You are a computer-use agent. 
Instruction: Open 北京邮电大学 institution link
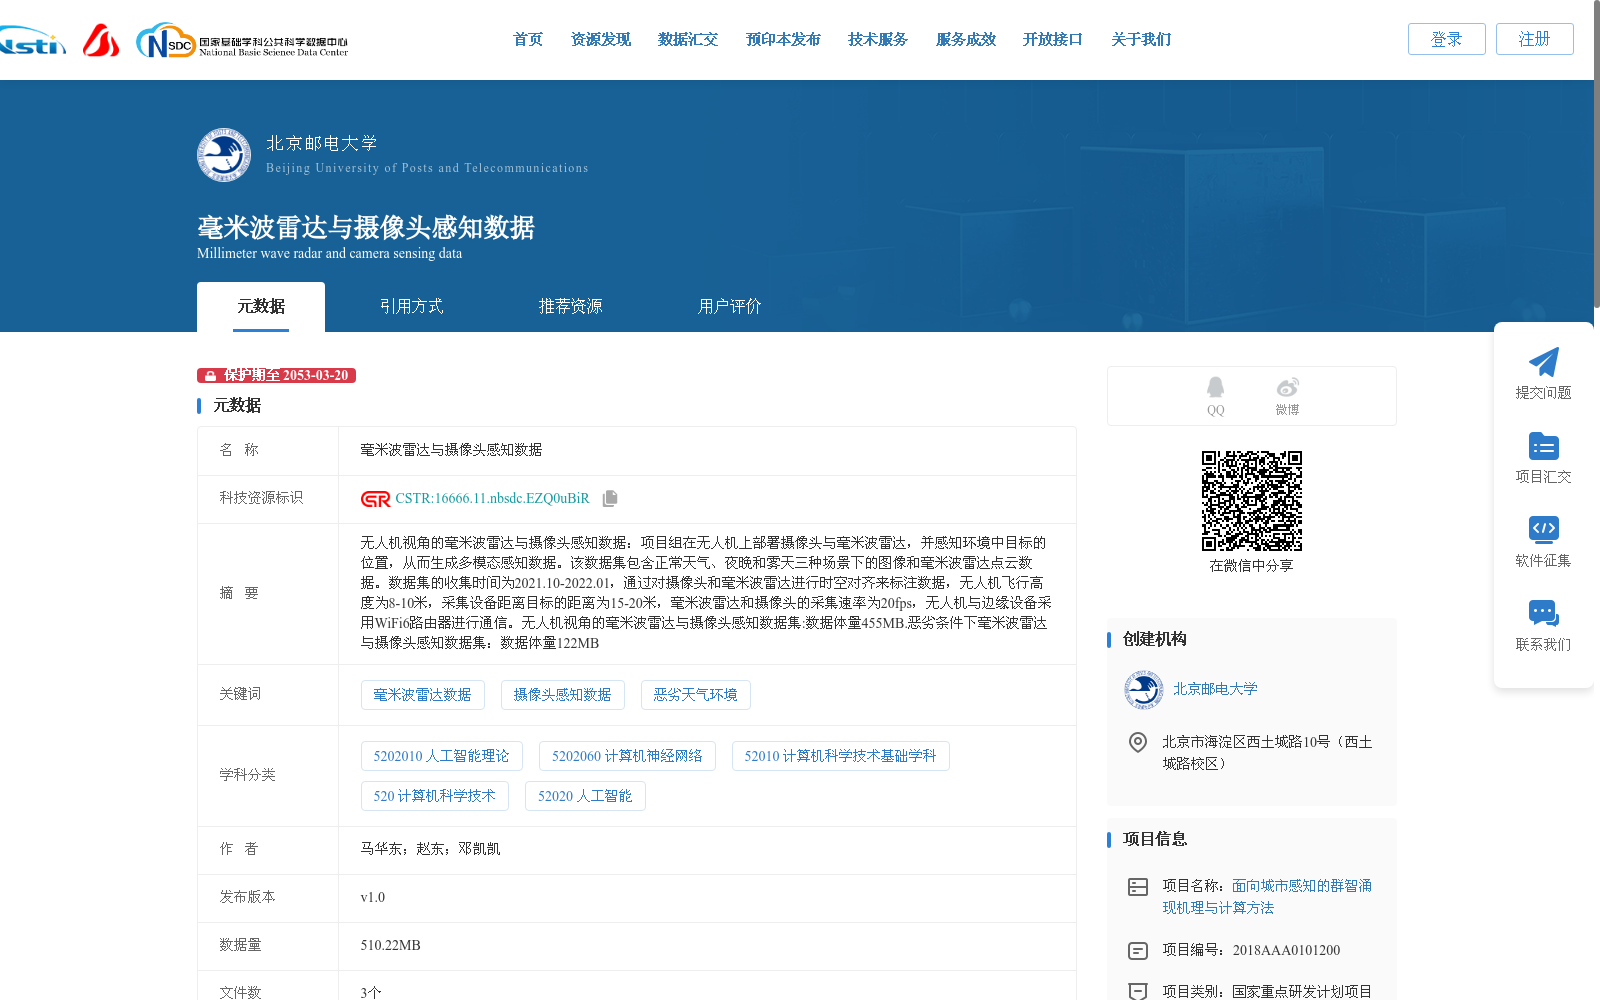point(1215,689)
